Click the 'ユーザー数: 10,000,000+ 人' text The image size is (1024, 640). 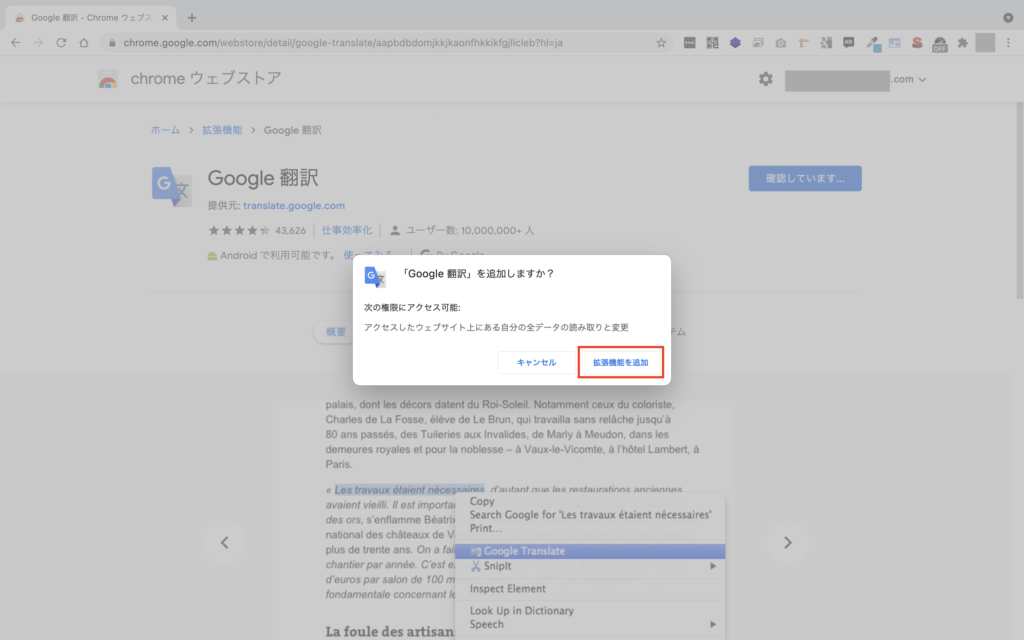pyautogui.click(x=470, y=231)
